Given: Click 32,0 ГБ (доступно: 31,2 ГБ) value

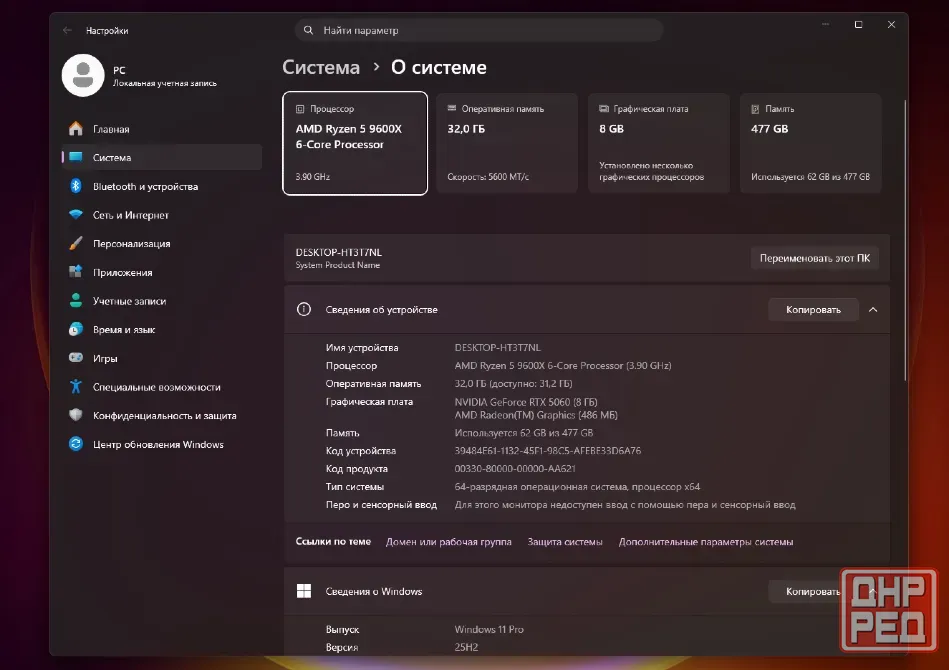Looking at the screenshot, I should pos(513,384).
